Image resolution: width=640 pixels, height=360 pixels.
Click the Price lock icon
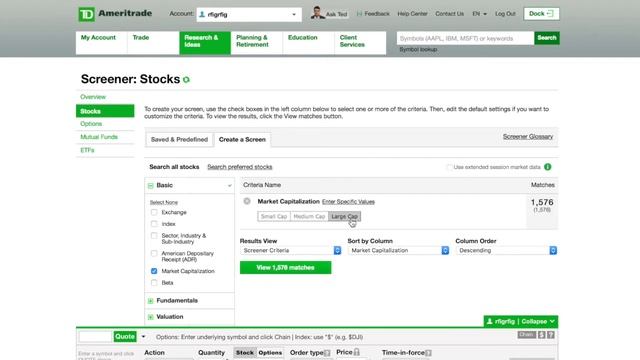[357, 352]
